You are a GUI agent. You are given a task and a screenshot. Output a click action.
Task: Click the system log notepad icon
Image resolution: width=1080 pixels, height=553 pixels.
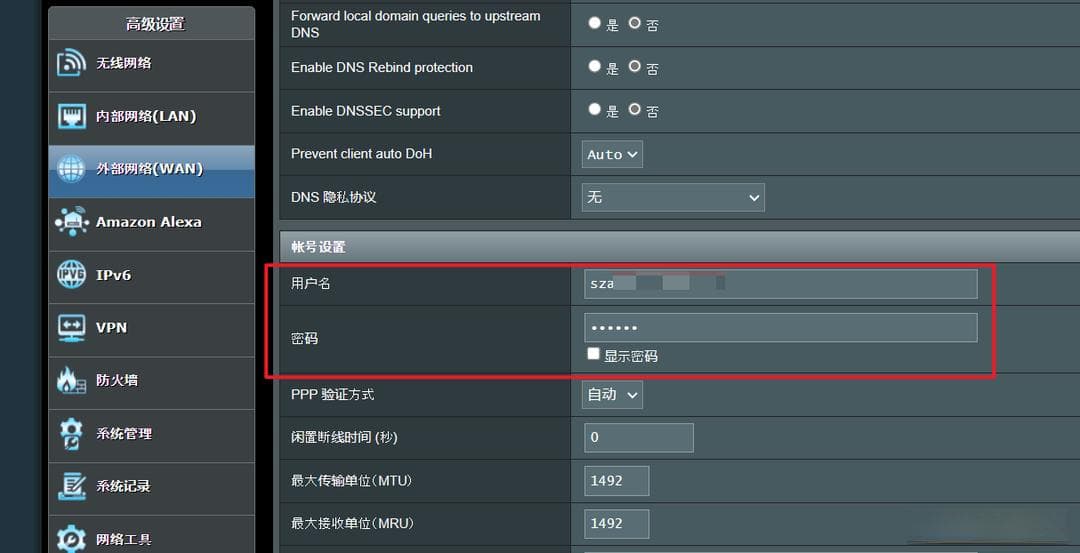click(72, 486)
